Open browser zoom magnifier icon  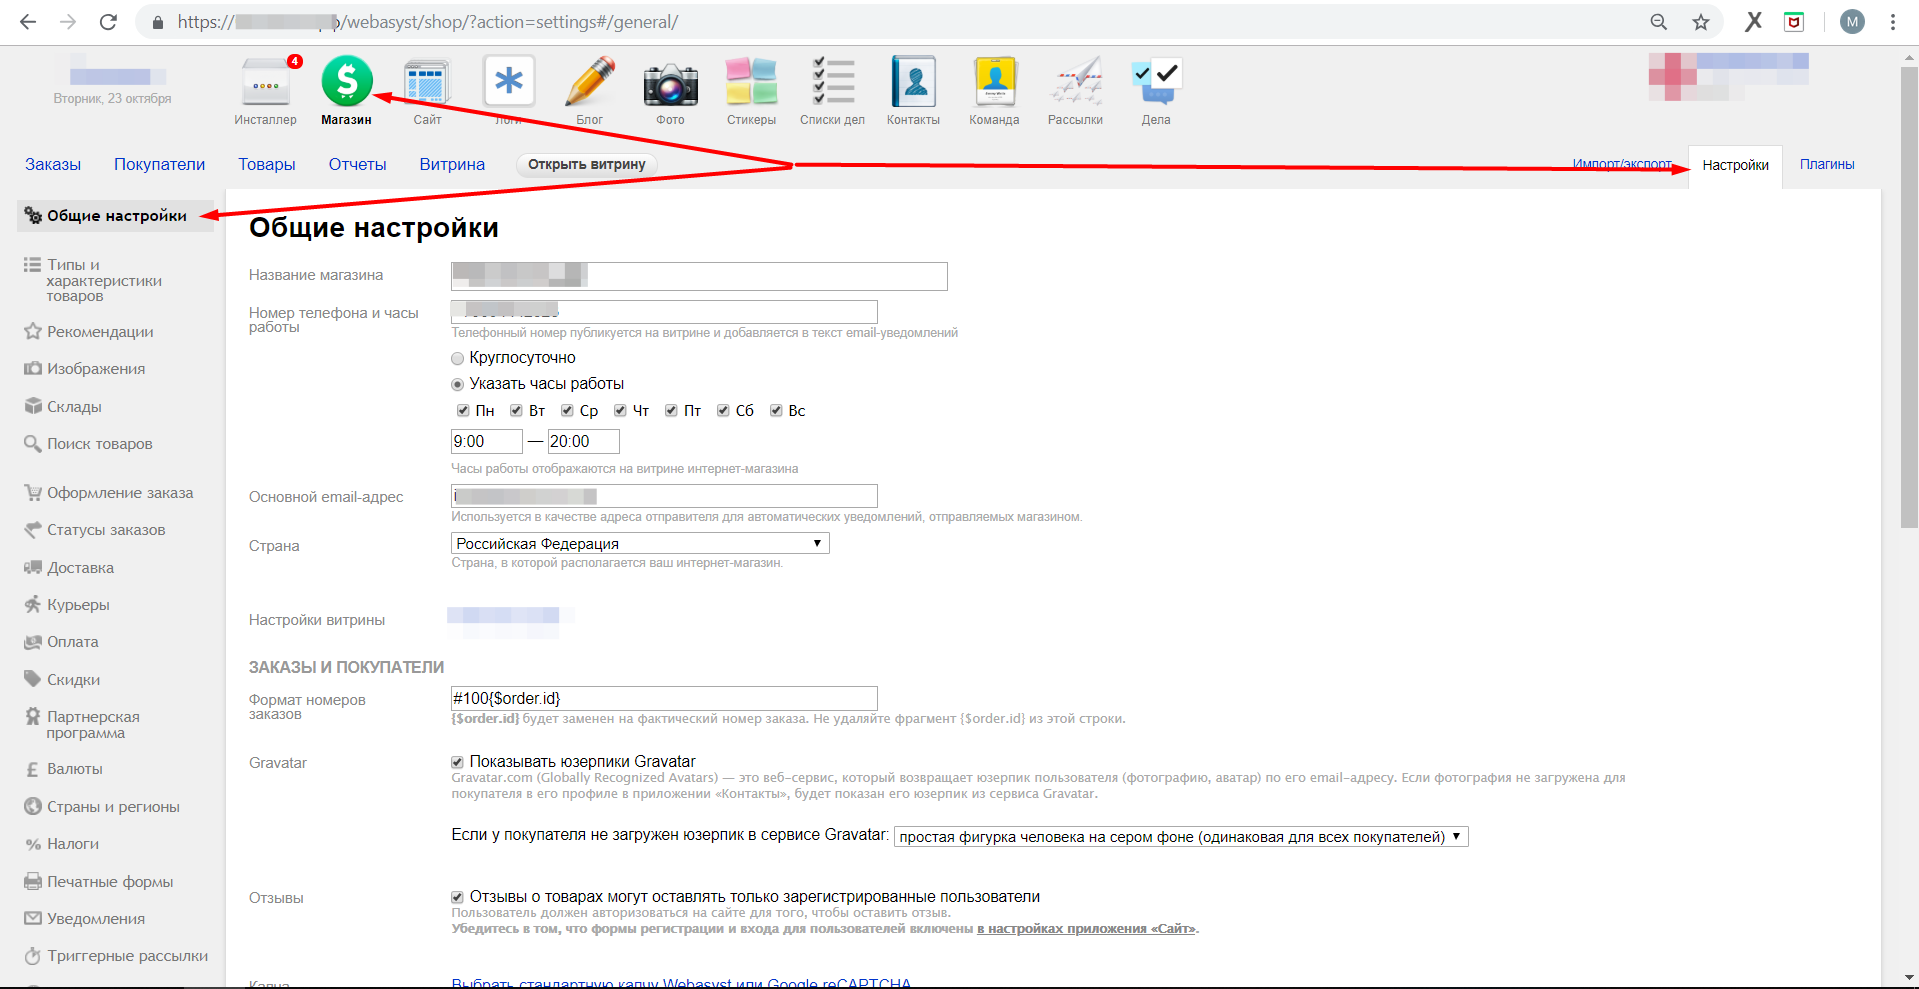click(1658, 22)
